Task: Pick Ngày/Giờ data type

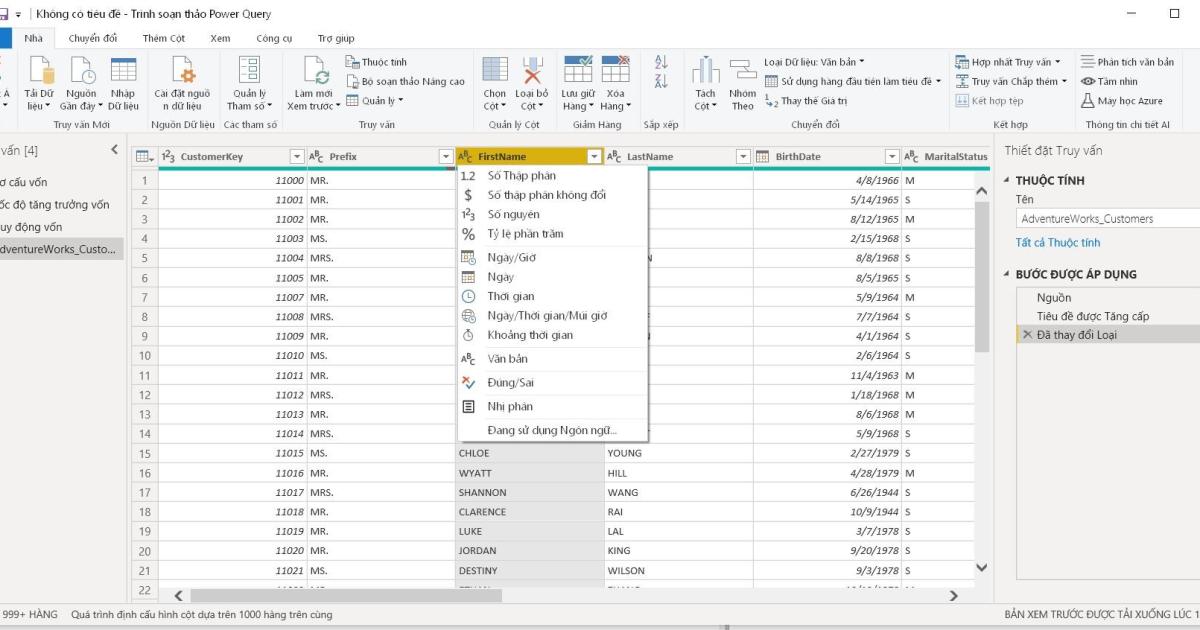Action: pyautogui.click(x=512, y=258)
